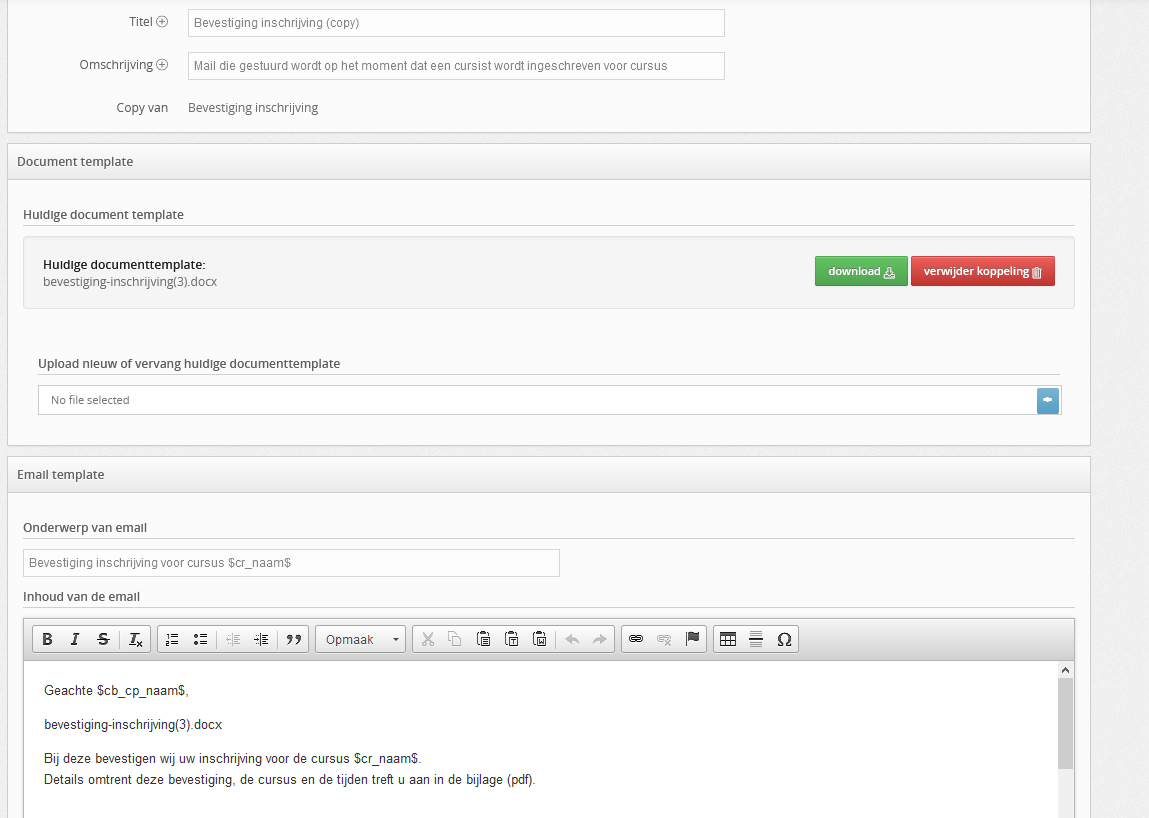
Task: Toggle italic formatting in editor toolbar
Action: click(x=75, y=639)
